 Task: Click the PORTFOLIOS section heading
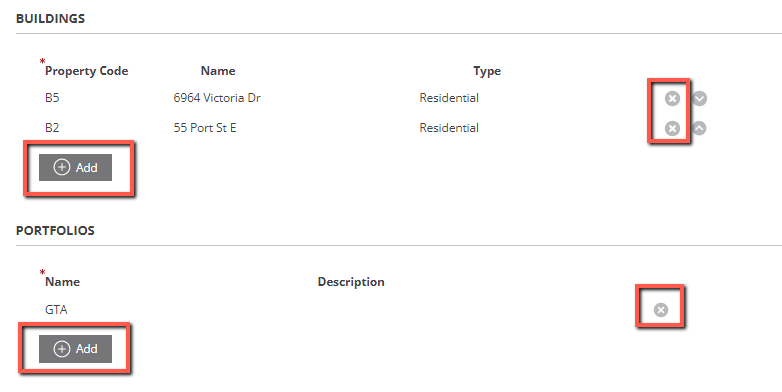coord(55,230)
